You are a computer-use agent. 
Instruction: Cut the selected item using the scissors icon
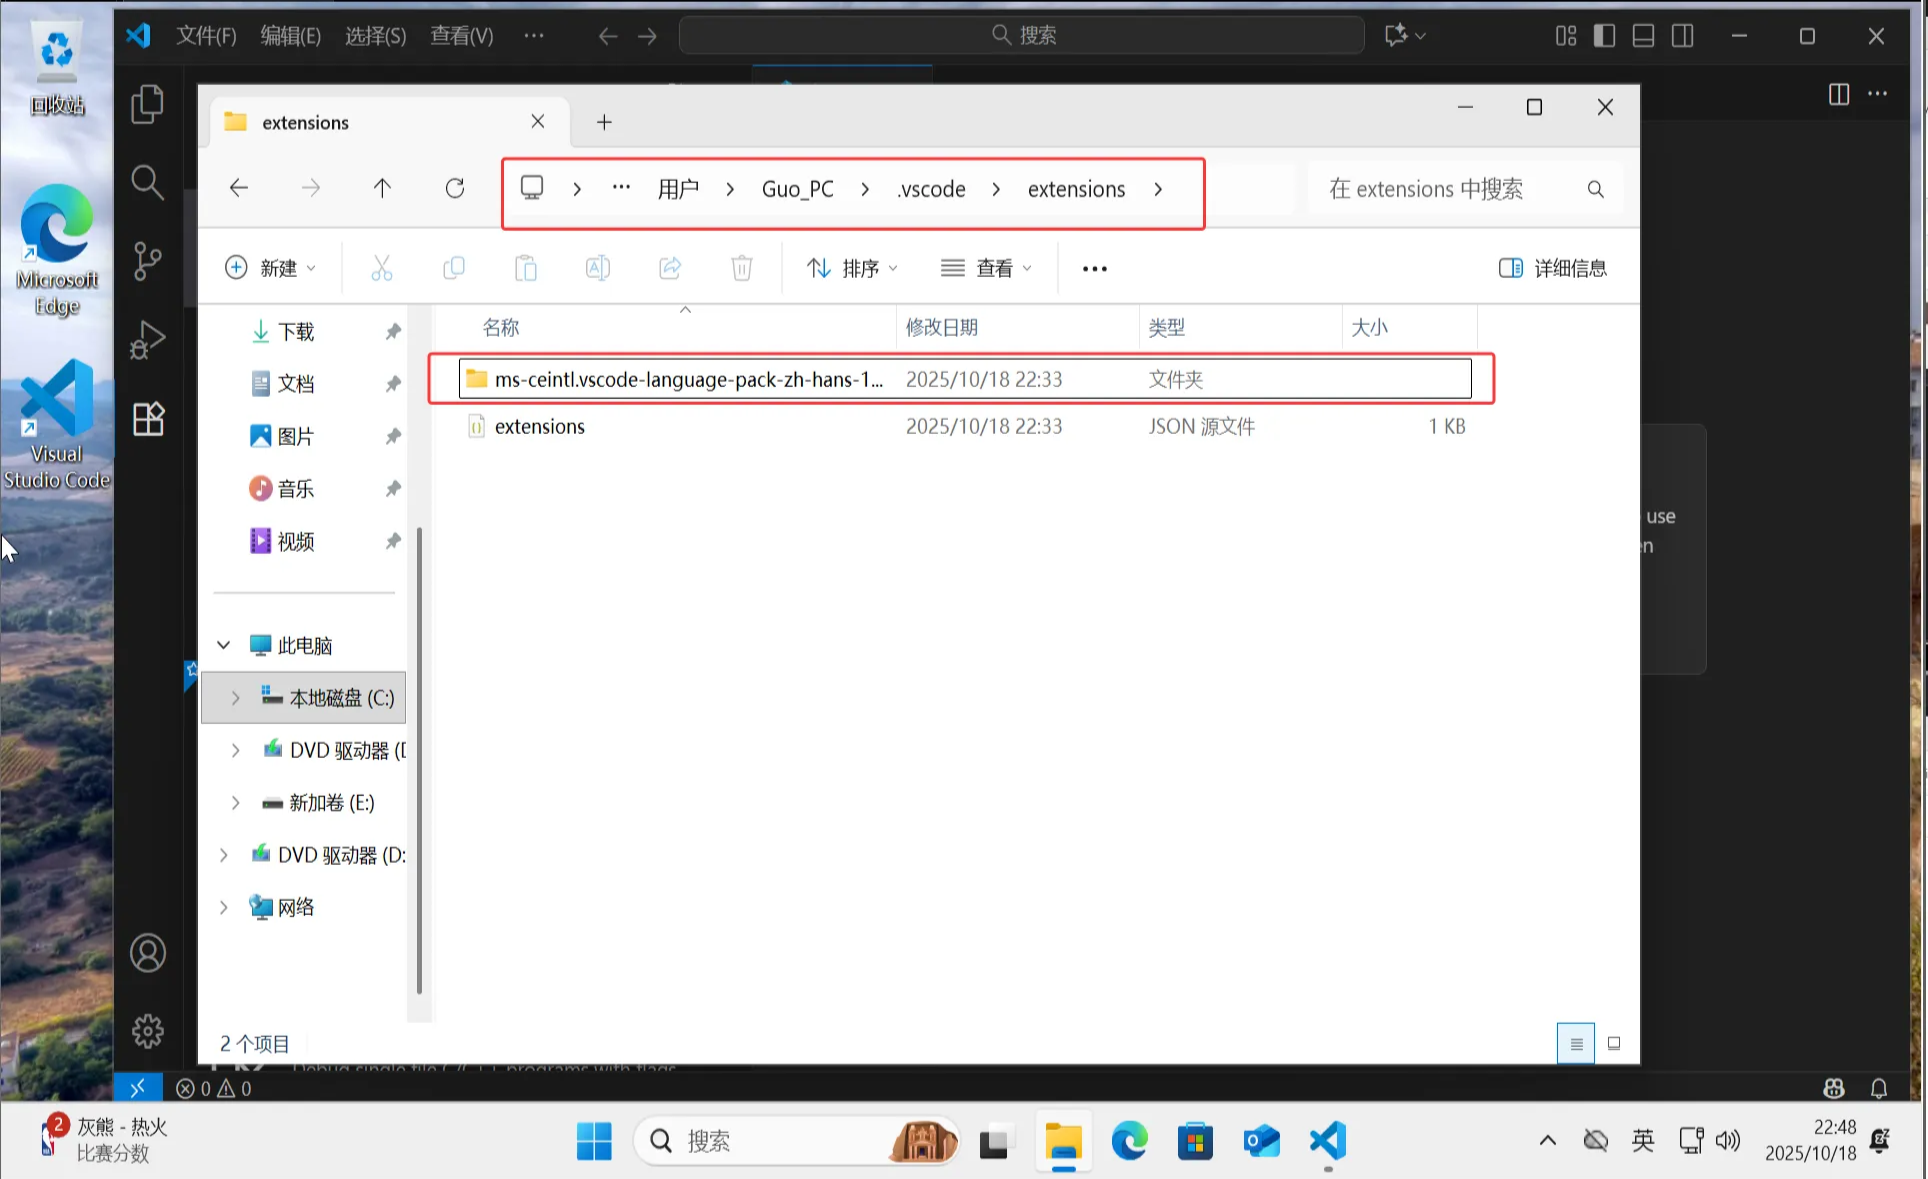(x=382, y=267)
